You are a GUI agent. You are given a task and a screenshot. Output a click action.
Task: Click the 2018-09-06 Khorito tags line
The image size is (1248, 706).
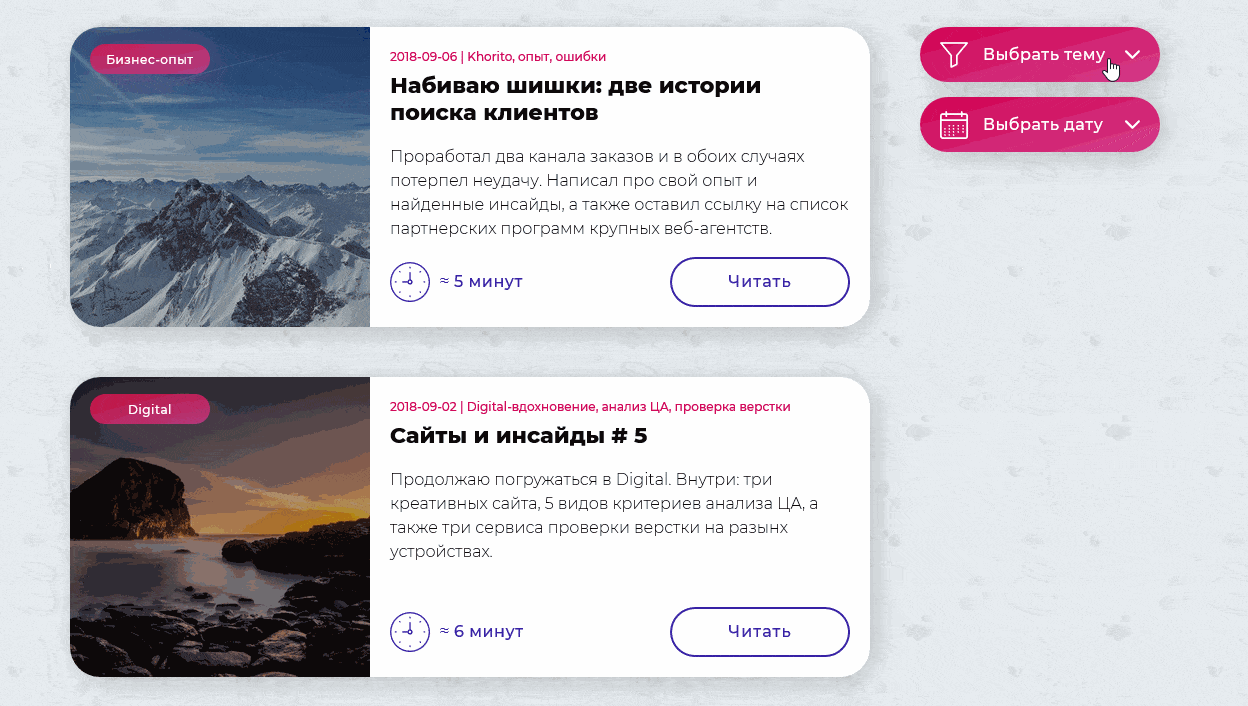coord(498,57)
